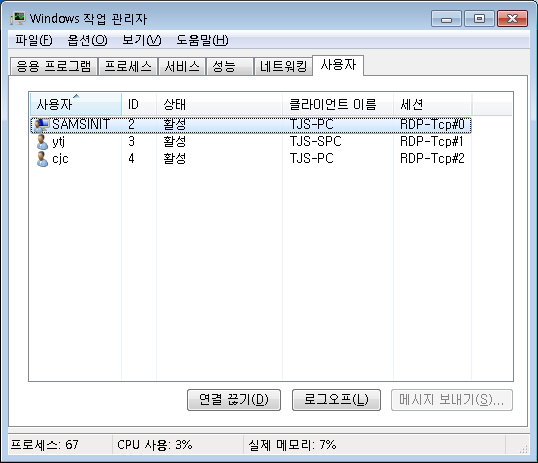Viewport: 538px width, 463px height.
Task: Click 활성 status in the cjc row
Action: 175,159
